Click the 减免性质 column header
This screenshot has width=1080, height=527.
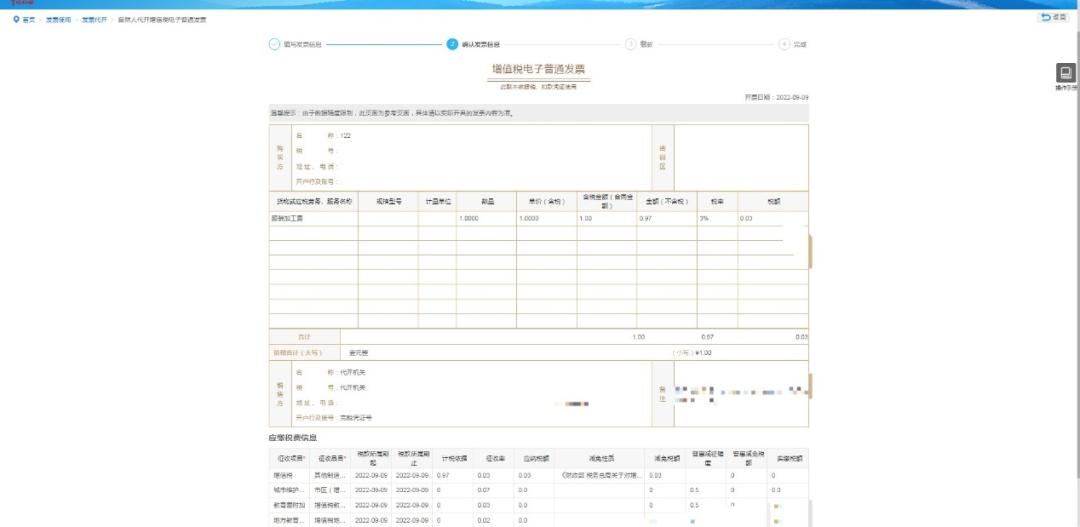pos(601,458)
